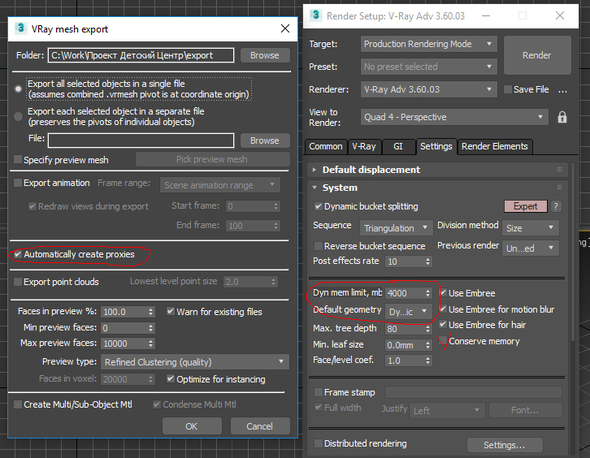Image resolution: width=590 pixels, height=458 pixels.
Task: Switch to the Common tab
Action: point(325,146)
